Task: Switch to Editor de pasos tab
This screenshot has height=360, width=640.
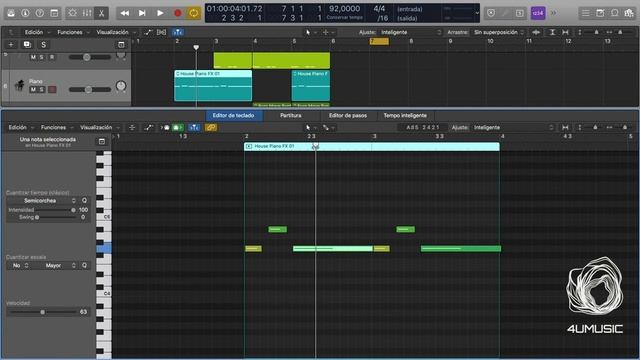Action: click(x=348, y=116)
